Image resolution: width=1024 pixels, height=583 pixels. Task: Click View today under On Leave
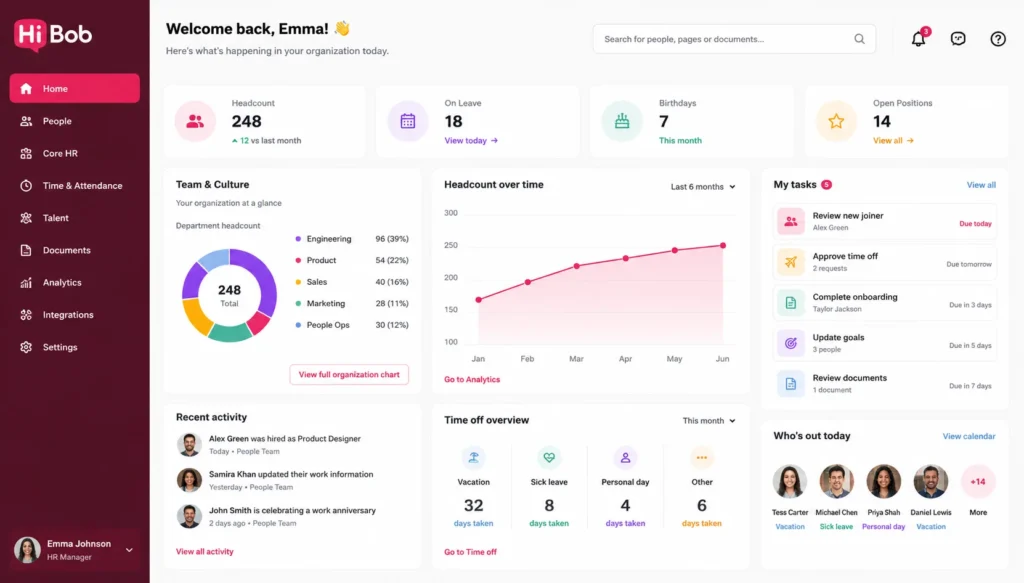[471, 140]
